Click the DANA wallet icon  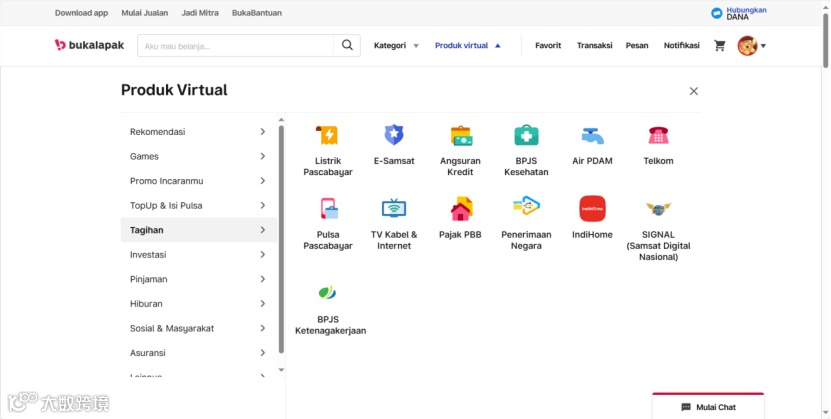pos(717,13)
